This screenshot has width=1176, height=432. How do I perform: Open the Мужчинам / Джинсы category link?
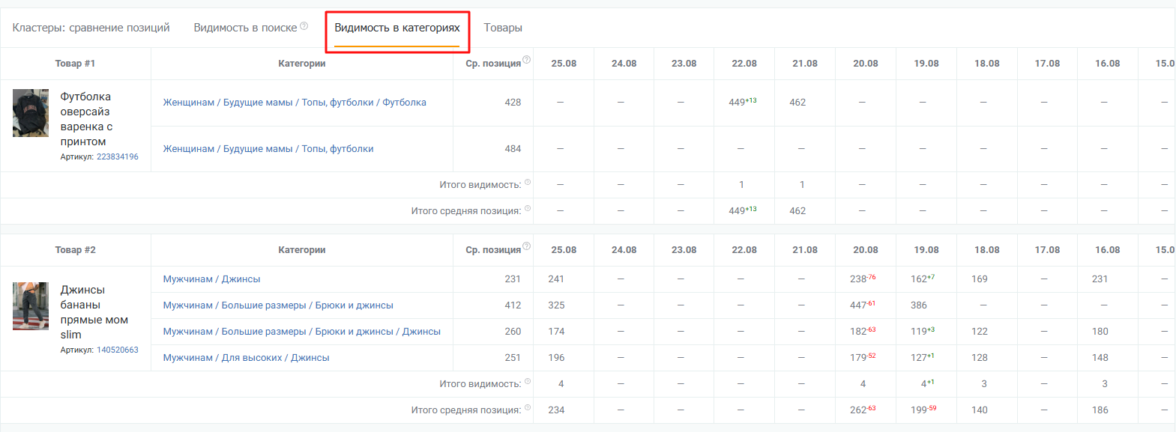tap(211, 279)
